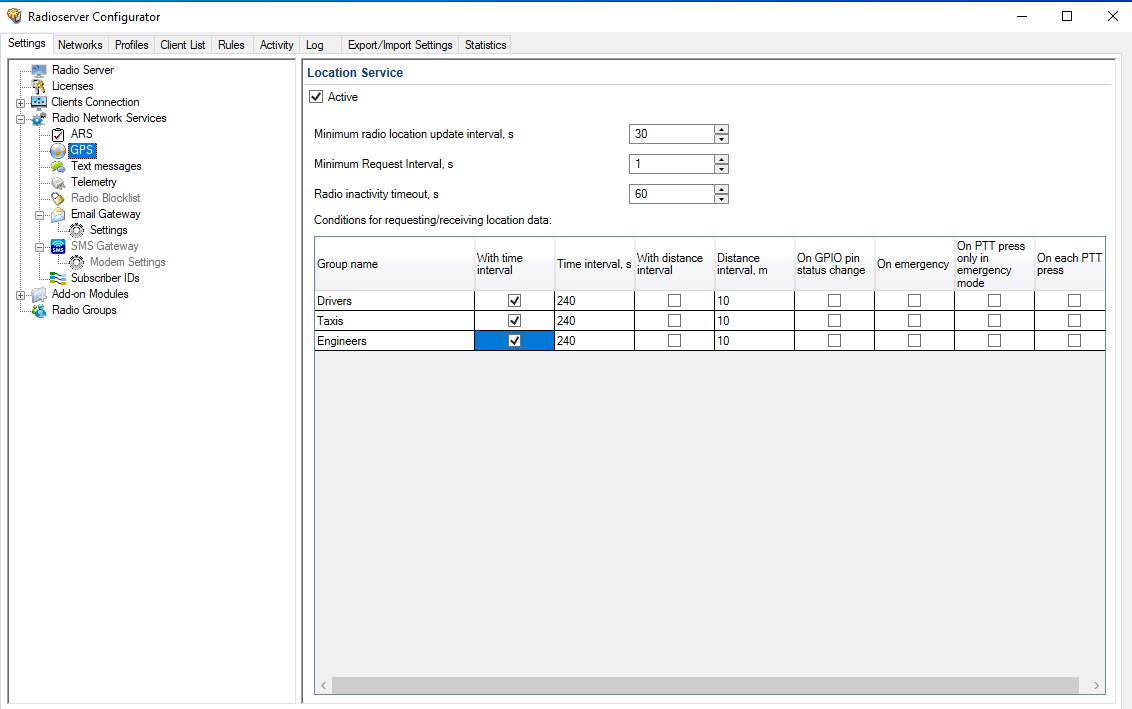Viewport: 1132px width, 709px height.
Task: Open the Profiles tab
Action: tap(131, 45)
